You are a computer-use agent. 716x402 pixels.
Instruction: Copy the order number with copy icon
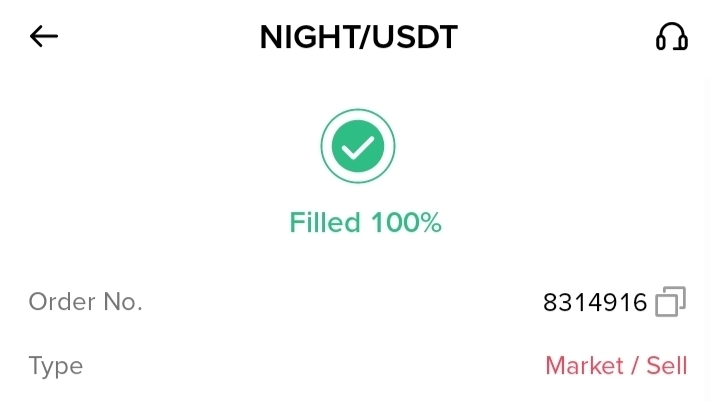(x=670, y=302)
